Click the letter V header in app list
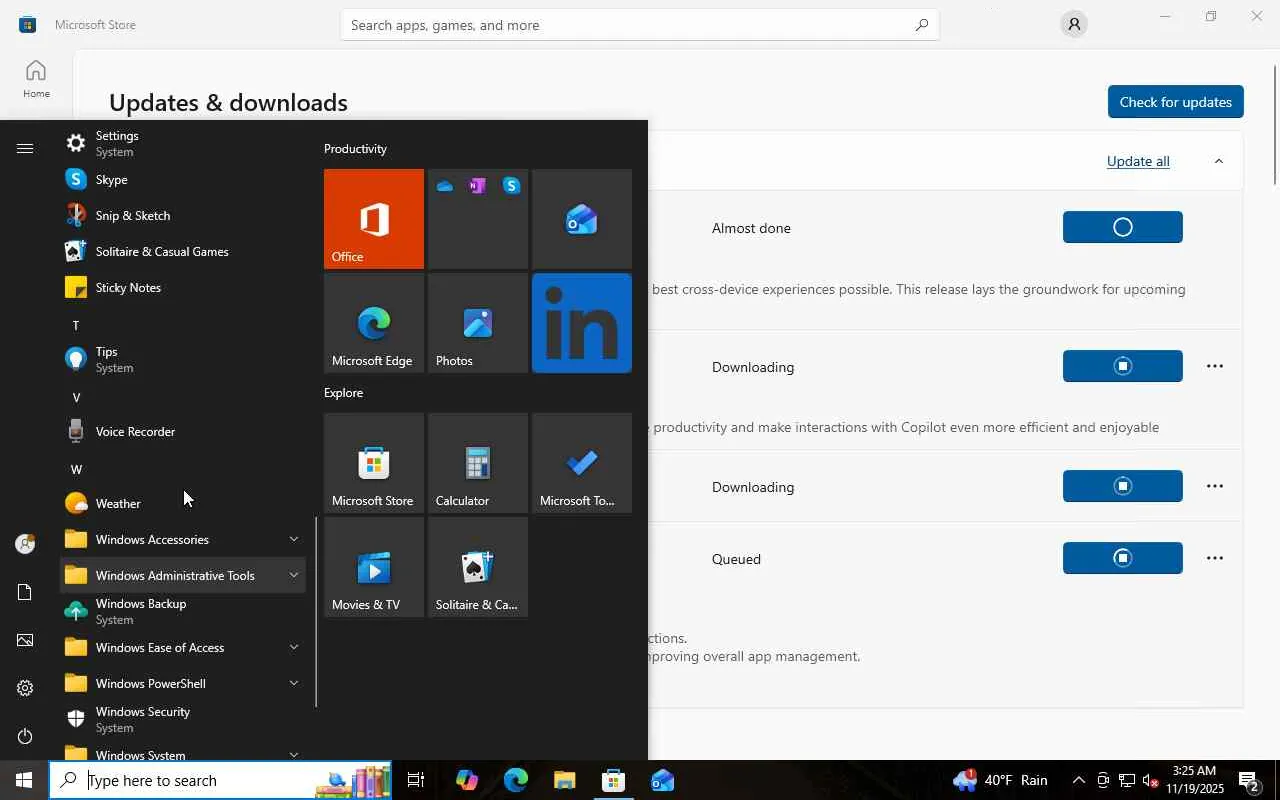Viewport: 1280px width, 800px height. point(76,397)
